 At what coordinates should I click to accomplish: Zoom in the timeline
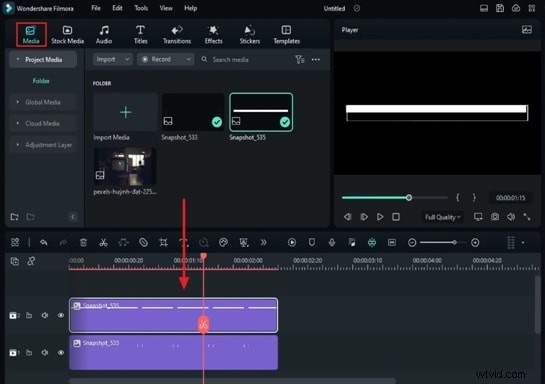coord(475,243)
